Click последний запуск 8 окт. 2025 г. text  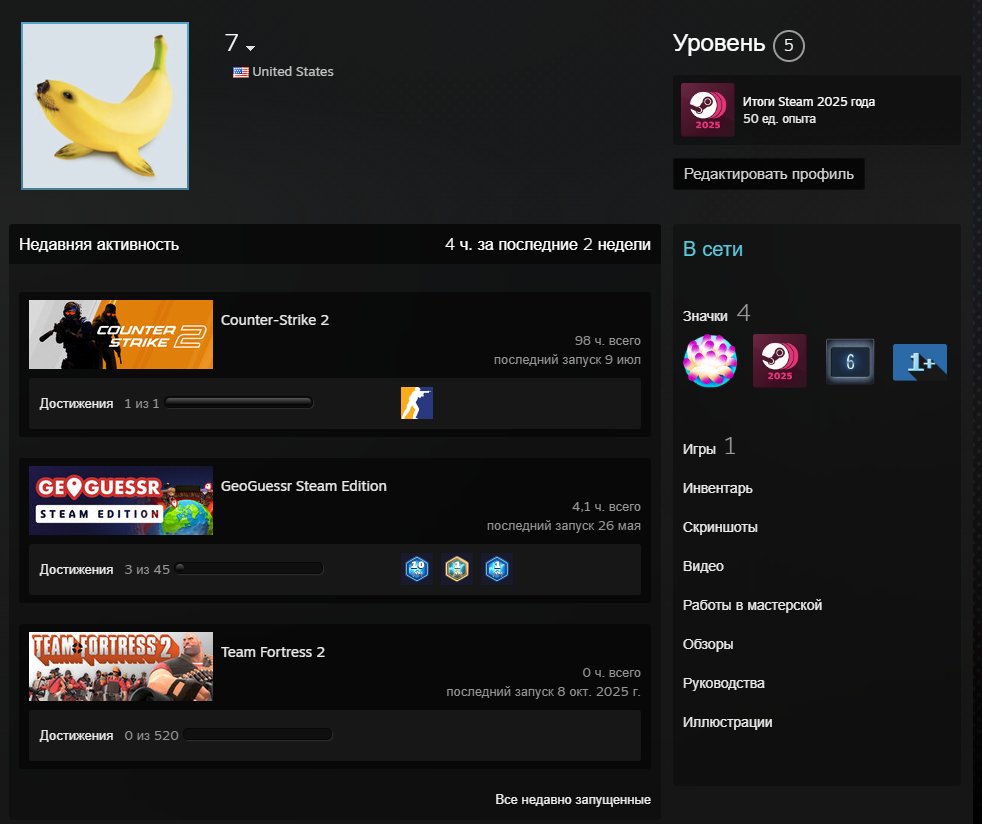click(543, 691)
